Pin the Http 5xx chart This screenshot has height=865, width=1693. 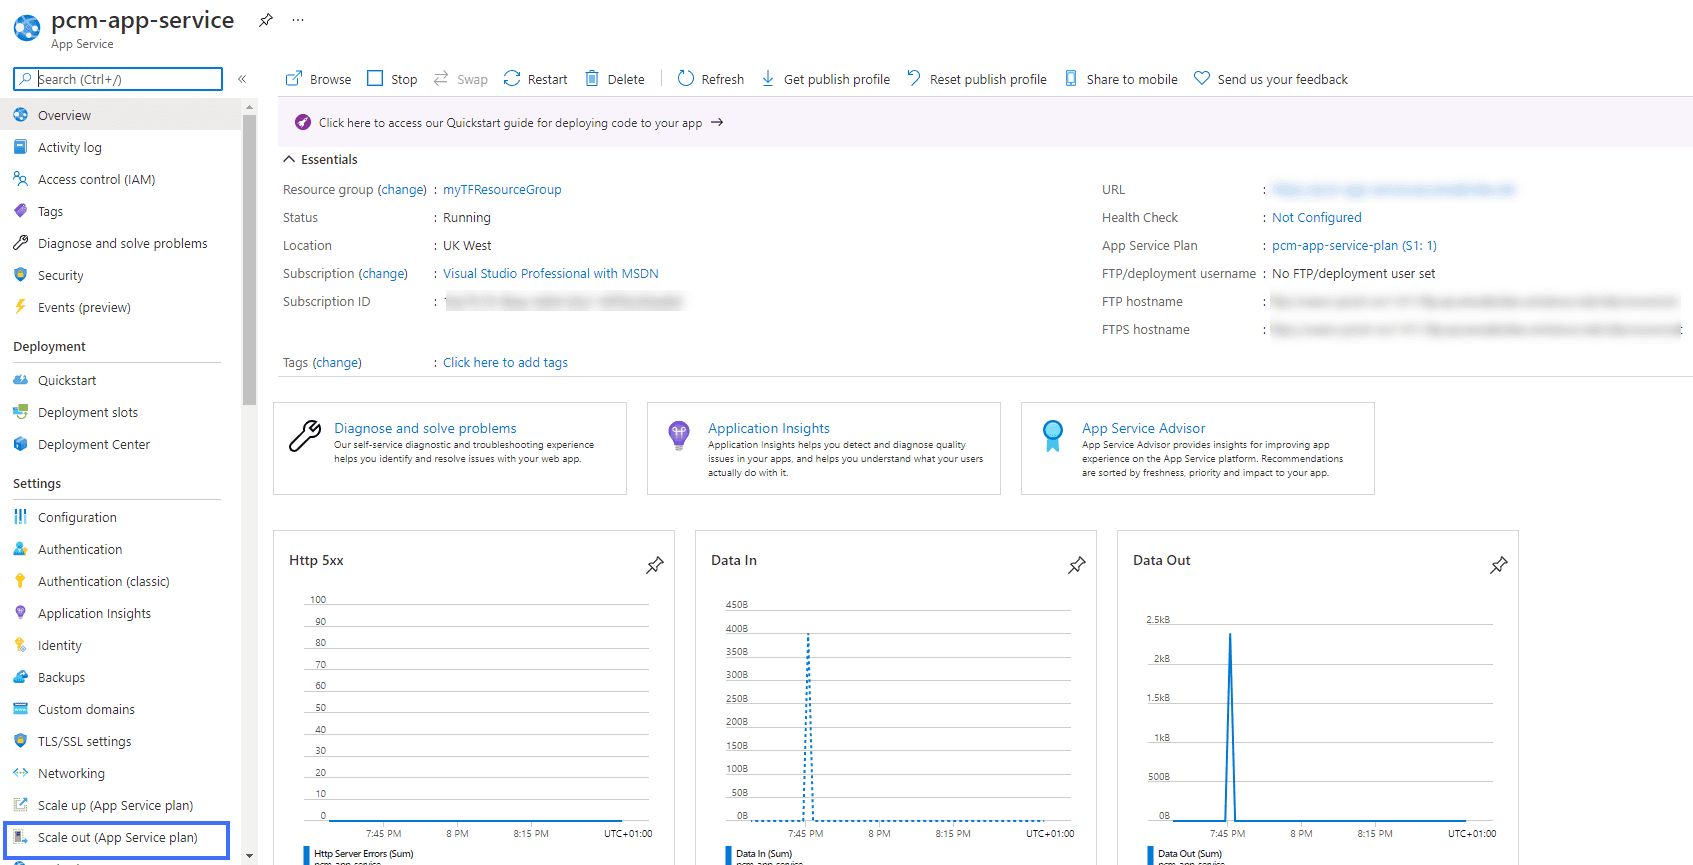(x=655, y=565)
